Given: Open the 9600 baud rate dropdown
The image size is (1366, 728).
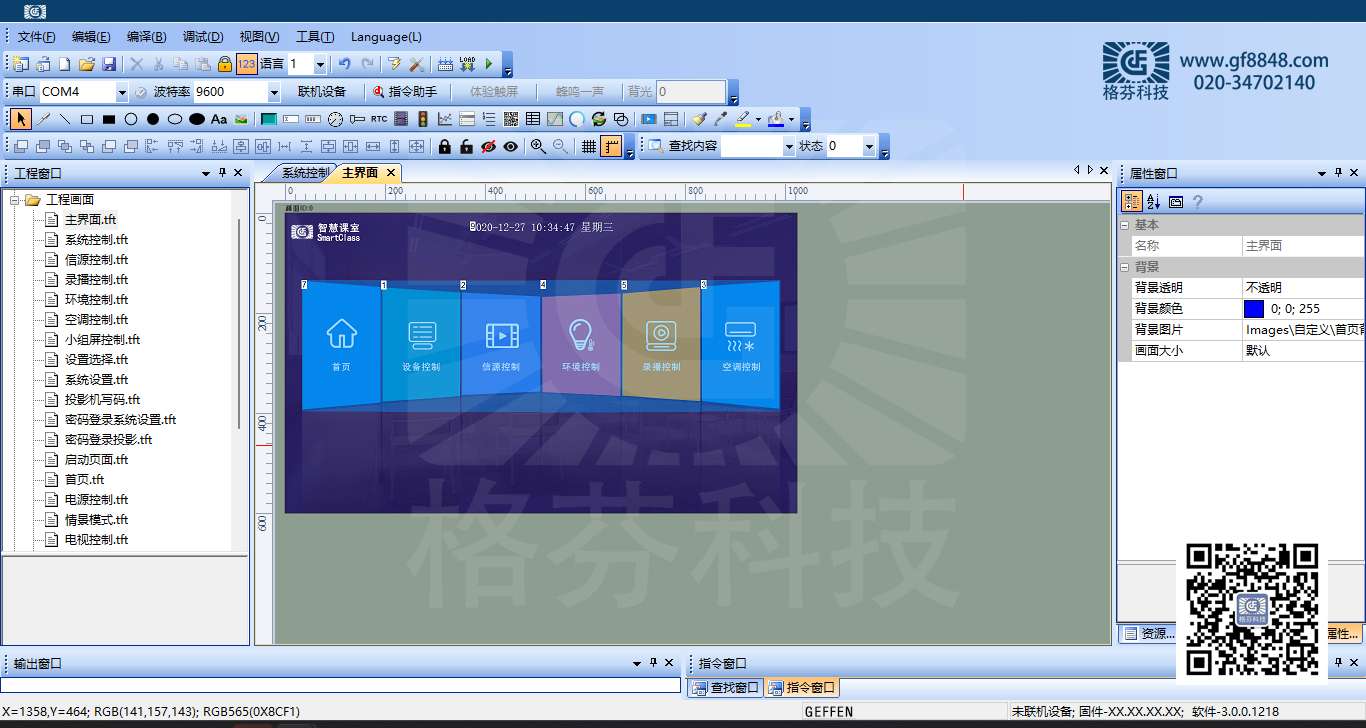Looking at the screenshot, I should tap(274, 92).
